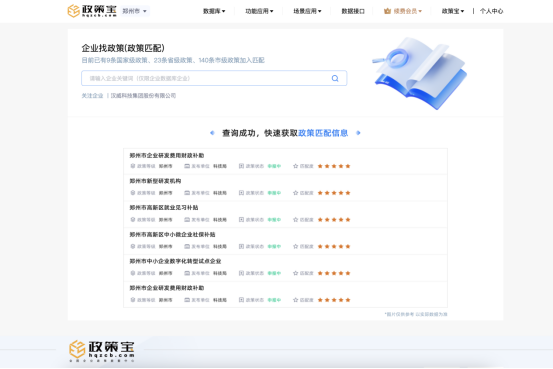Click the 政策状态 icon in the 高新区就业见习补贴 row
Image resolution: width=553 pixels, height=369 pixels.
click(241, 220)
